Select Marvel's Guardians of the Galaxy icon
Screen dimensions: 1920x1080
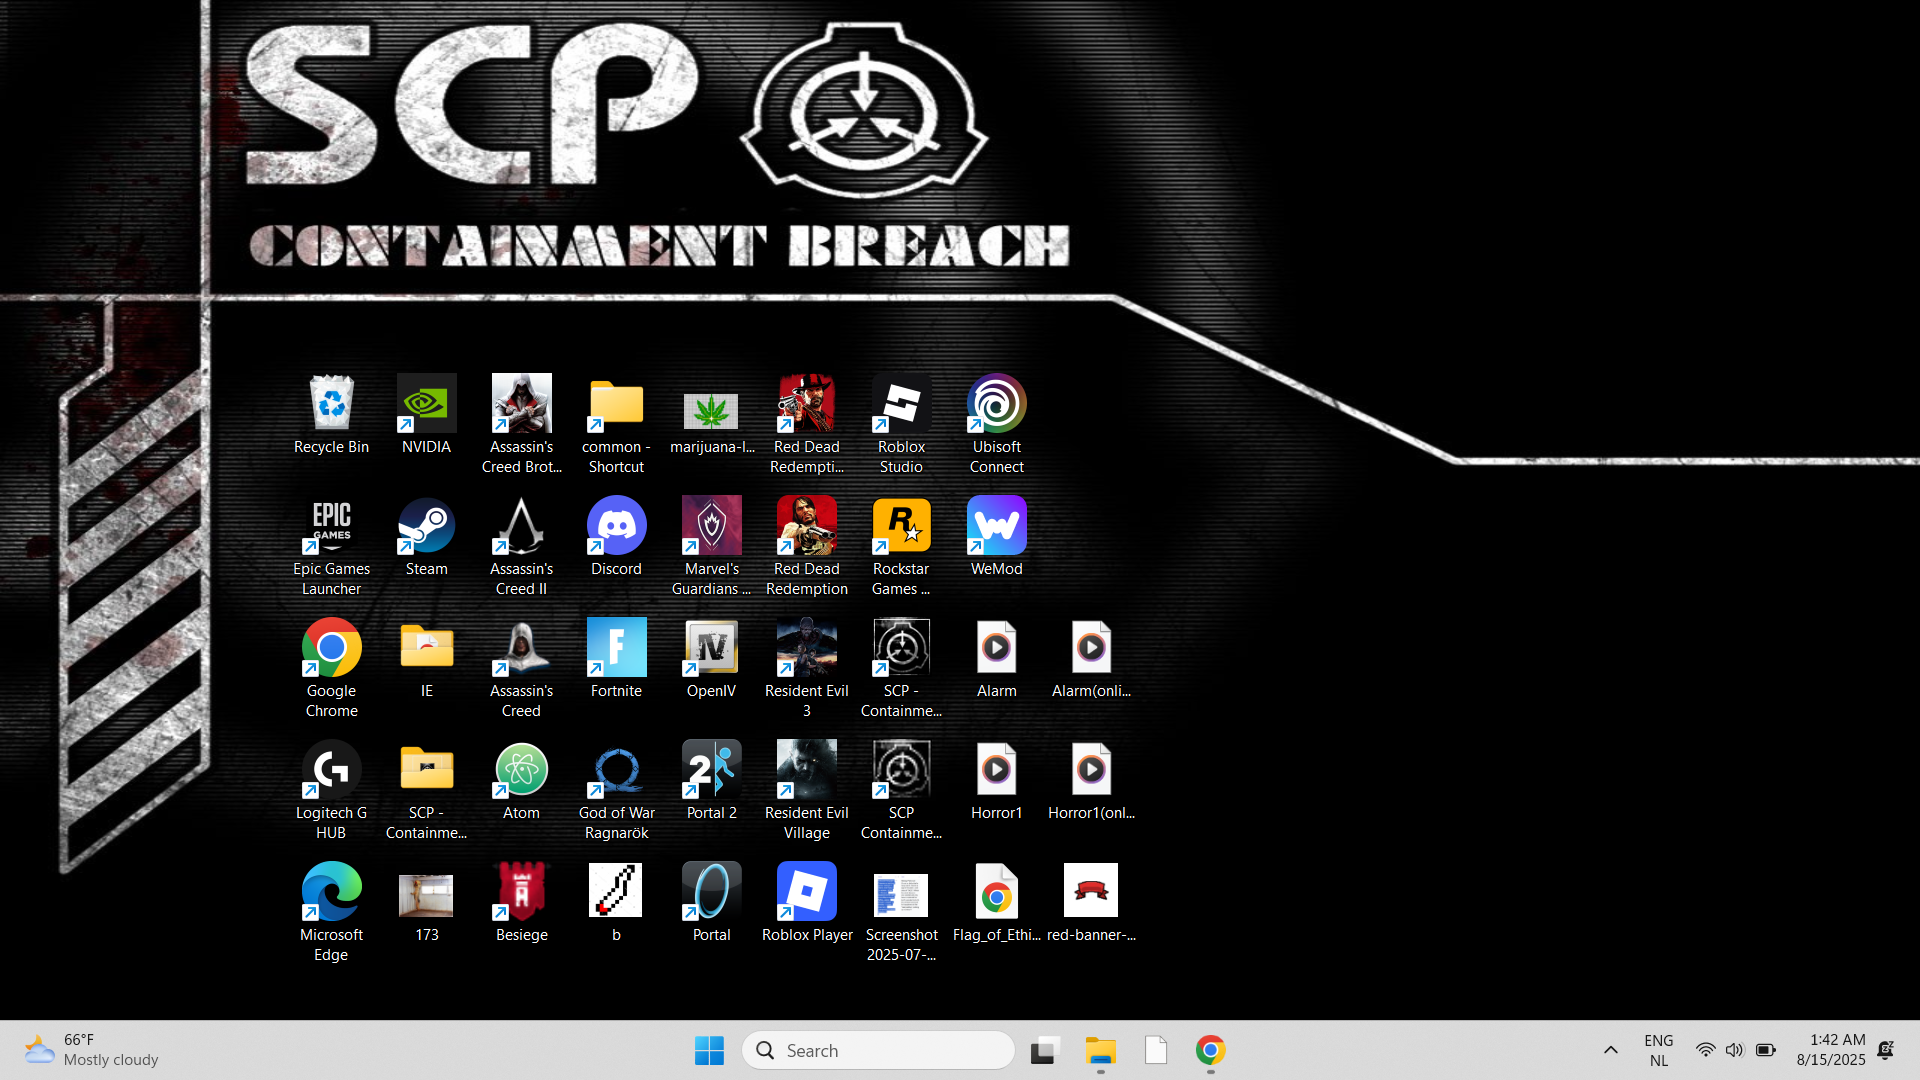click(x=711, y=546)
